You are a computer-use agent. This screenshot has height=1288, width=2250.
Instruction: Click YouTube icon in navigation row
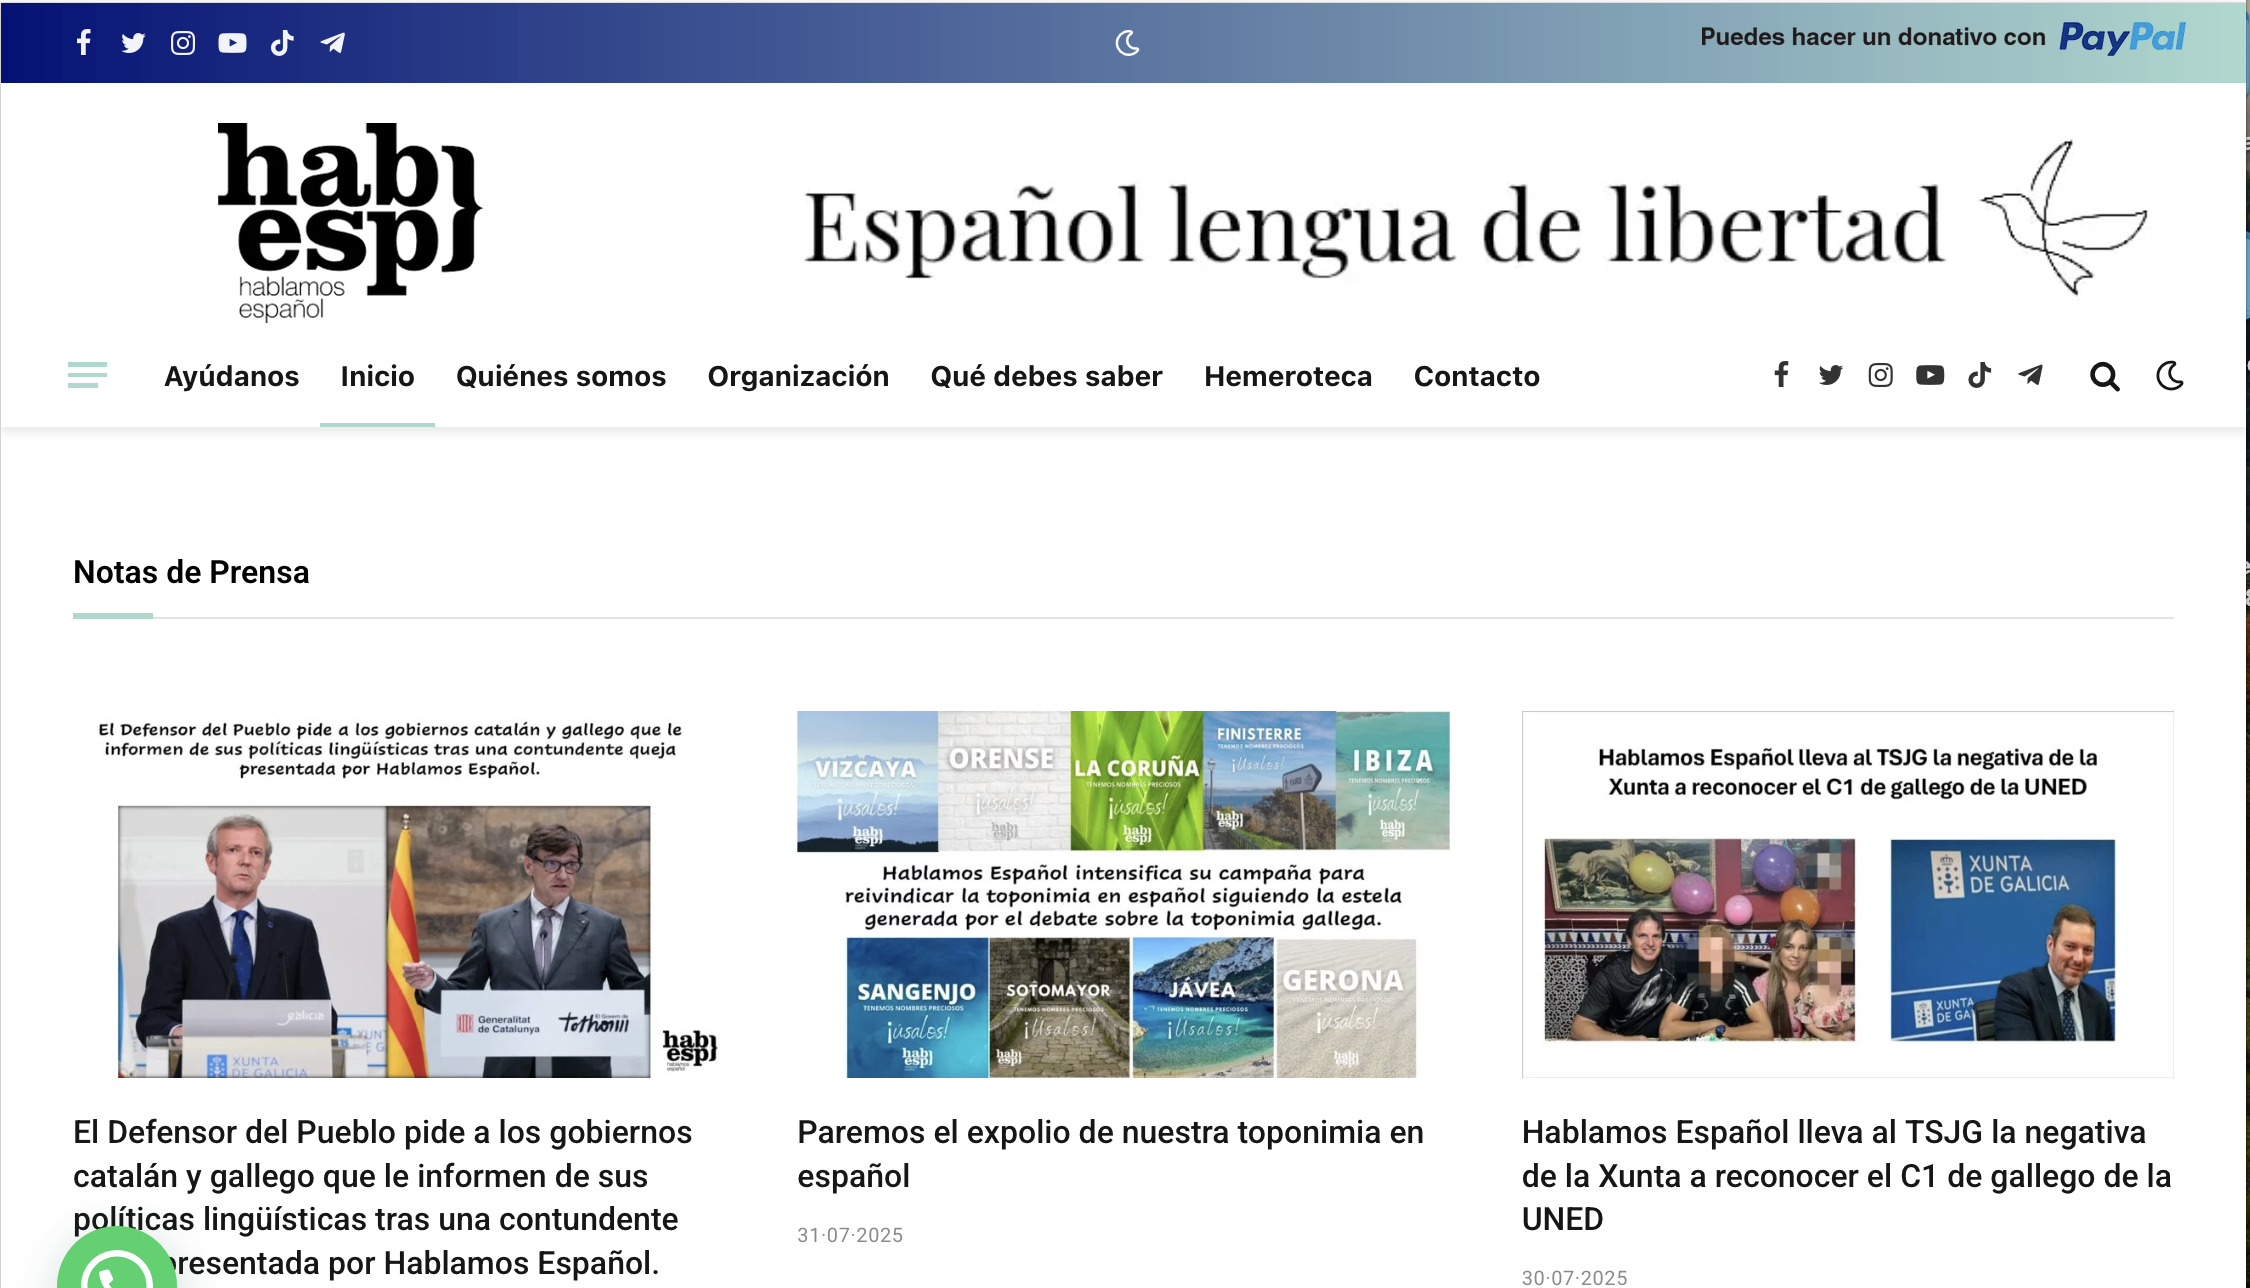[x=1930, y=375]
